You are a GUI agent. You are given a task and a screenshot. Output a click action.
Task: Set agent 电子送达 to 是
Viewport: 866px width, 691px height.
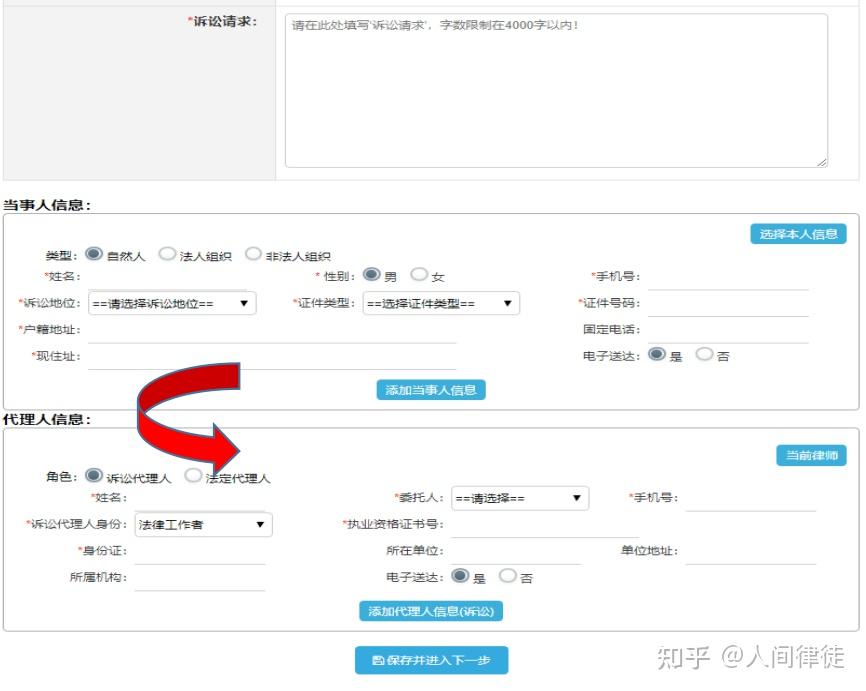(x=460, y=576)
